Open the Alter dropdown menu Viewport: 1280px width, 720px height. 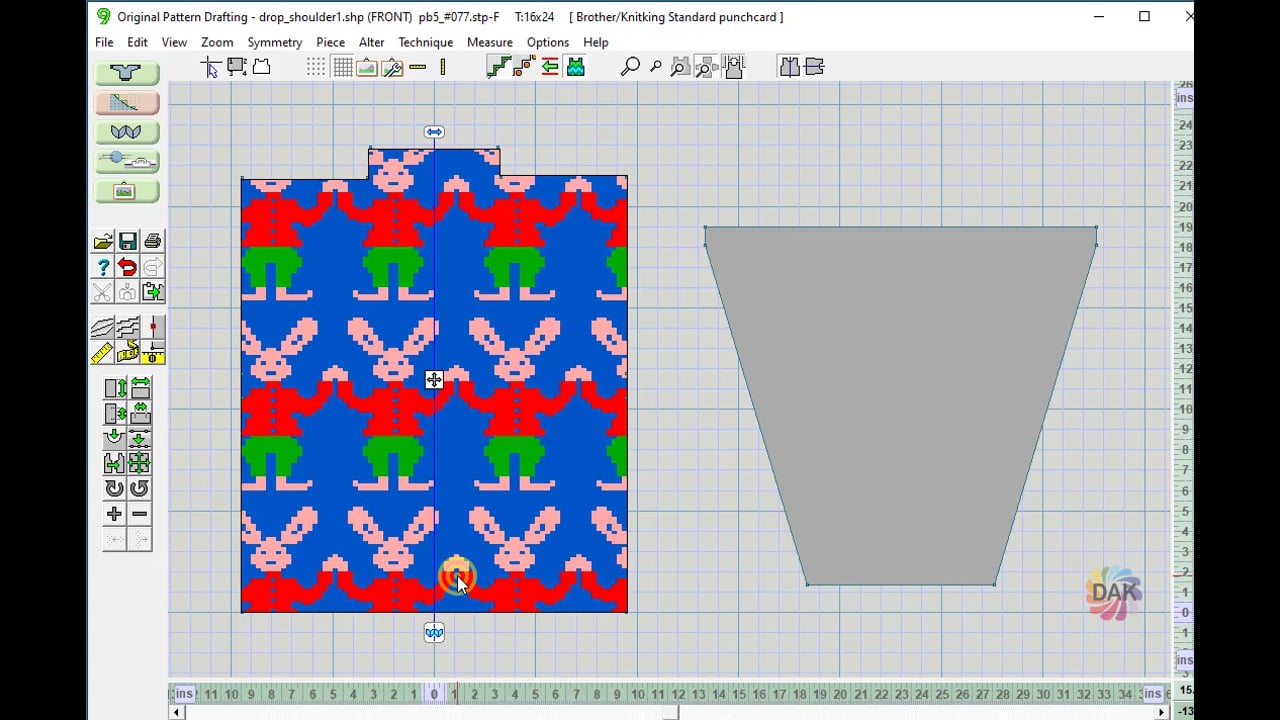coord(371,42)
